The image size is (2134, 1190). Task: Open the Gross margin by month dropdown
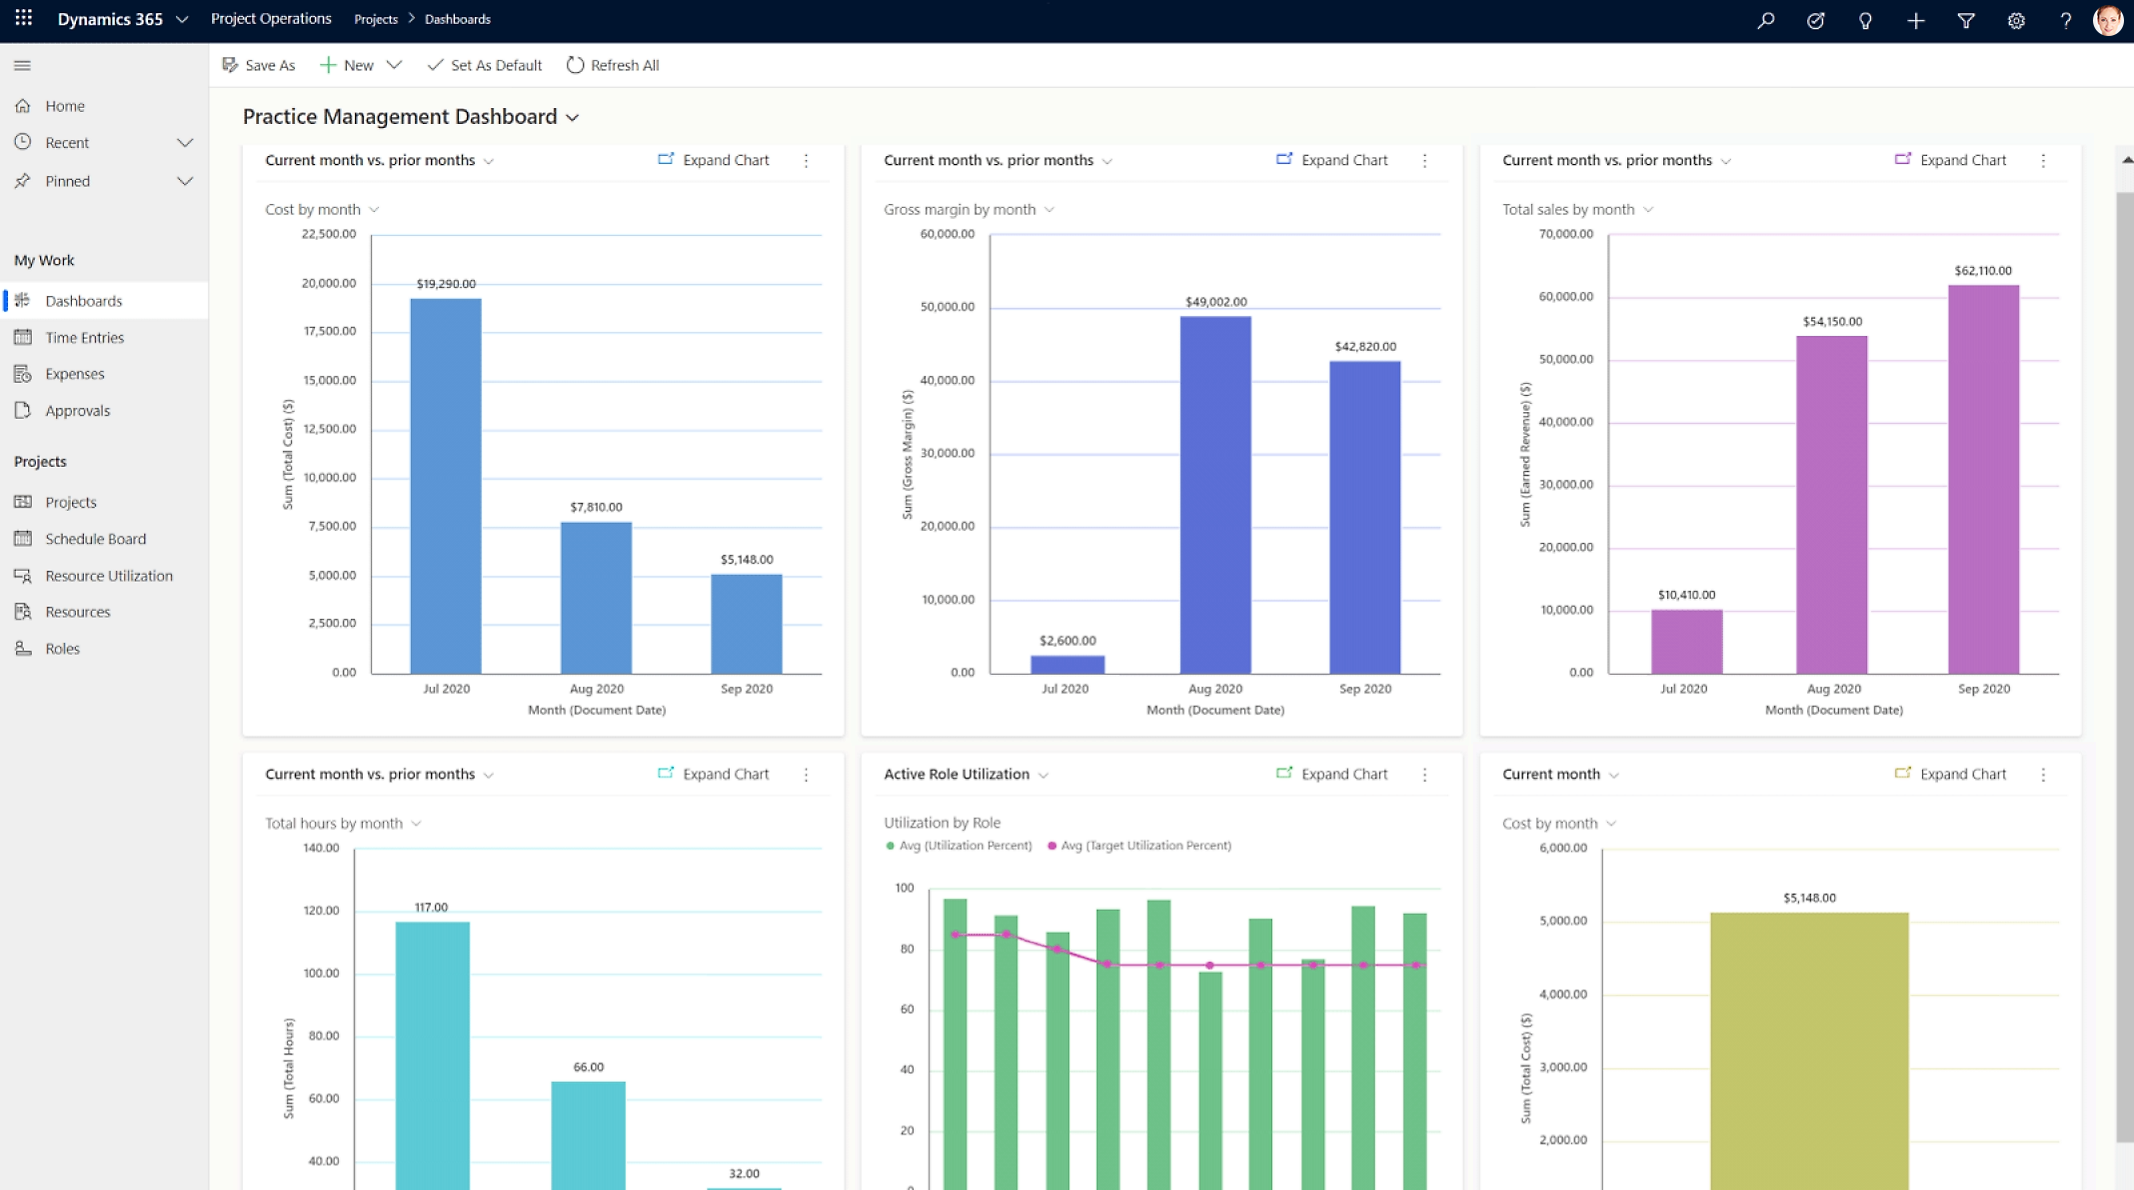point(1049,210)
